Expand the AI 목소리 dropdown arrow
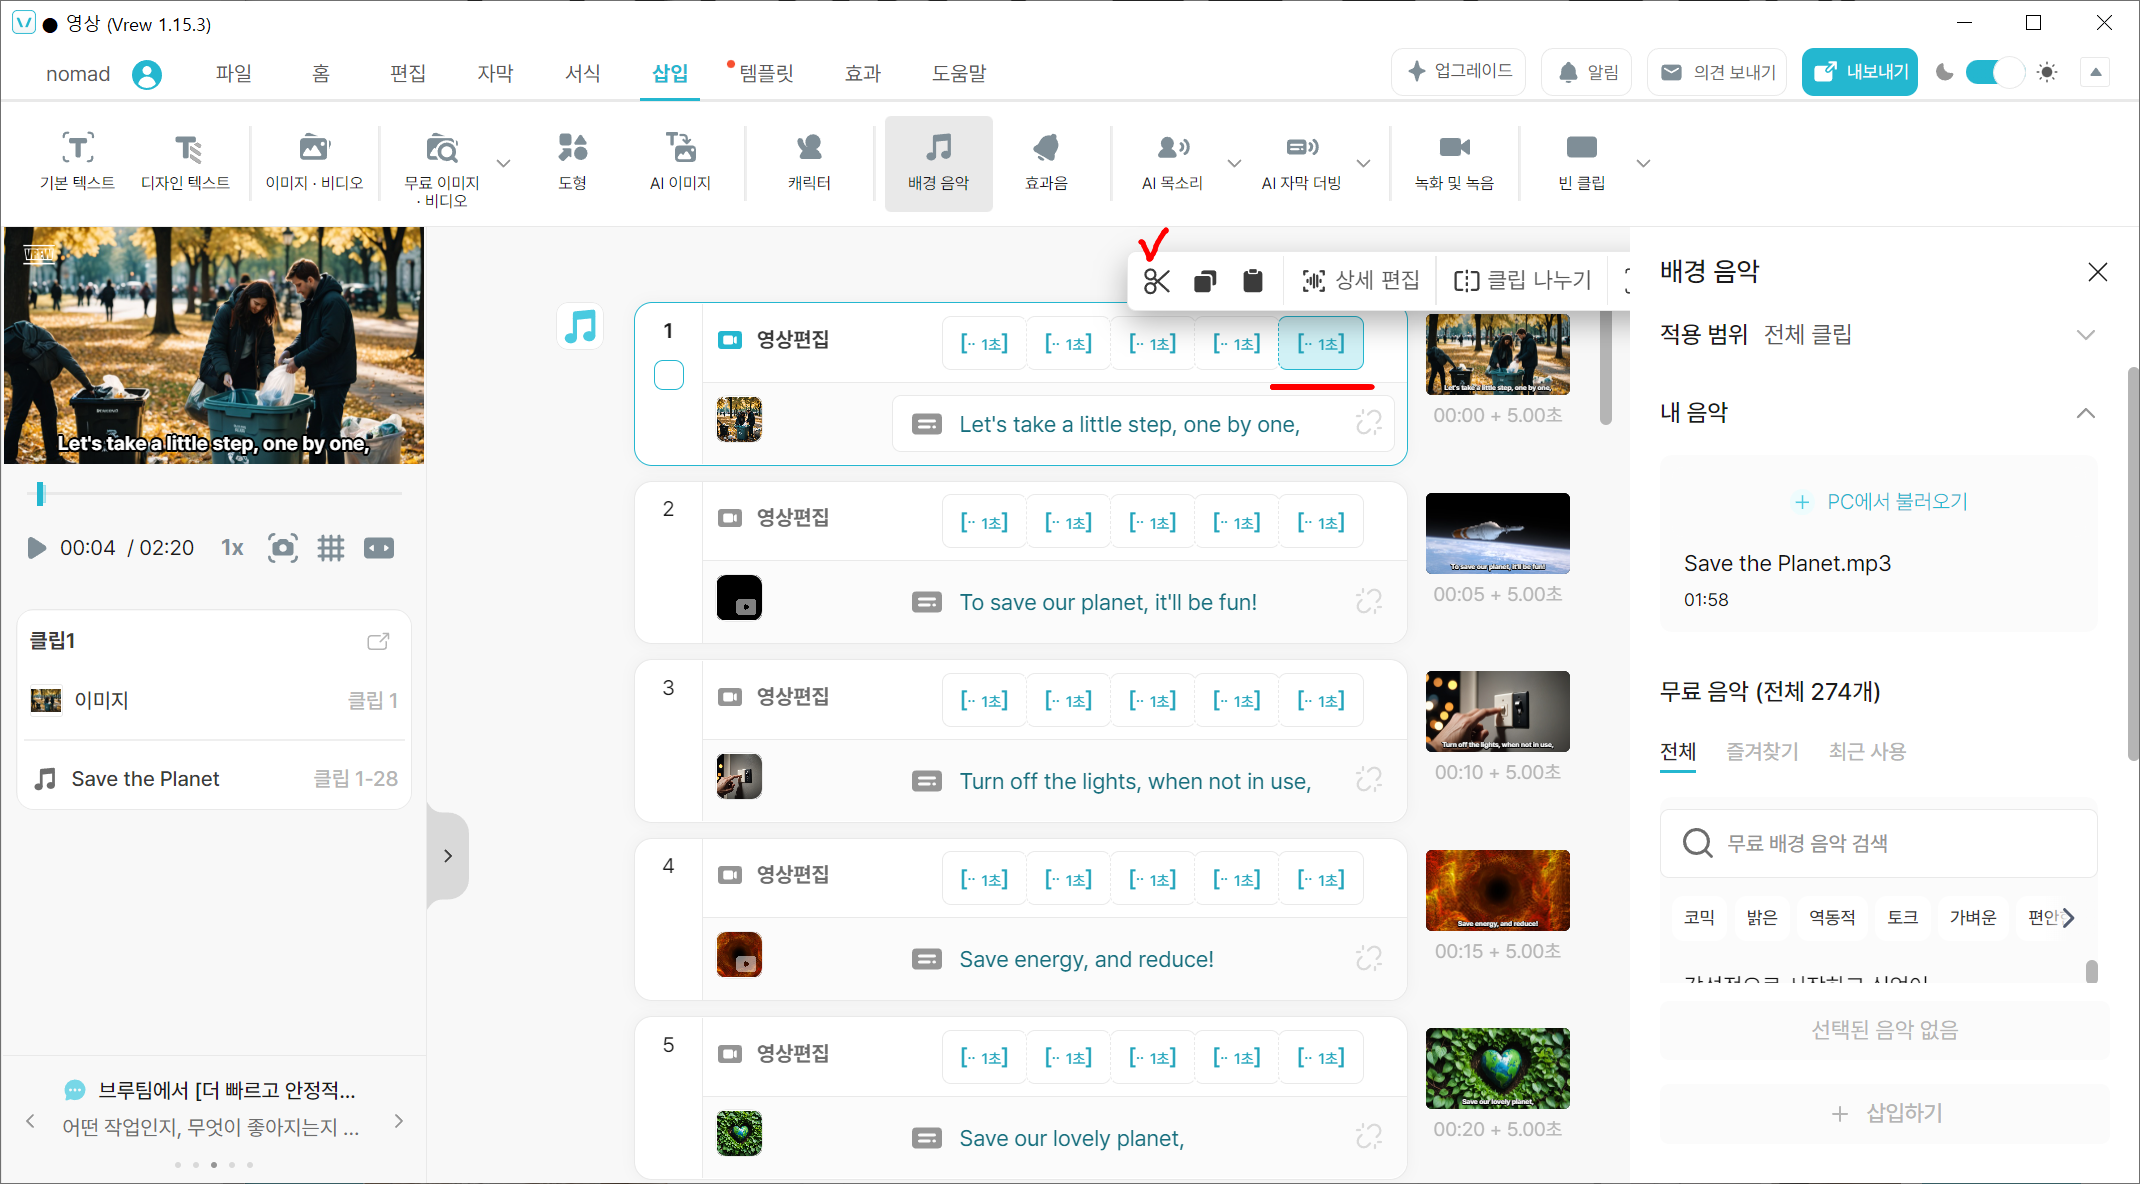2140x1184 pixels. coord(1234,163)
